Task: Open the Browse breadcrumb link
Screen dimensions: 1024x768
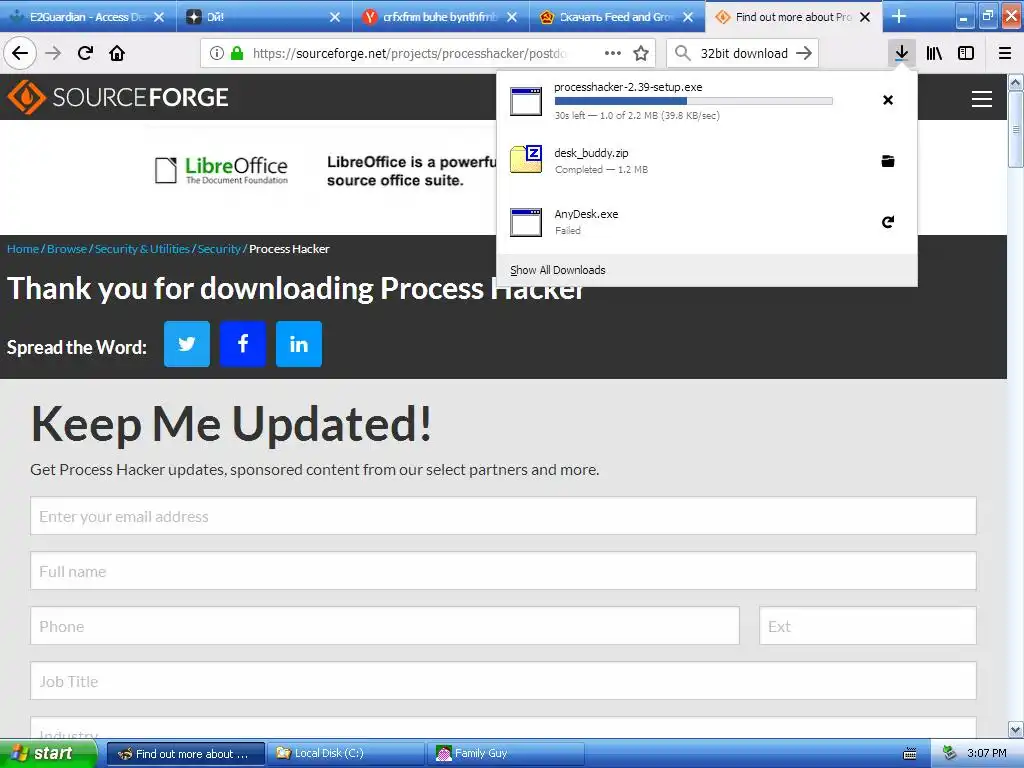Action: (67, 249)
